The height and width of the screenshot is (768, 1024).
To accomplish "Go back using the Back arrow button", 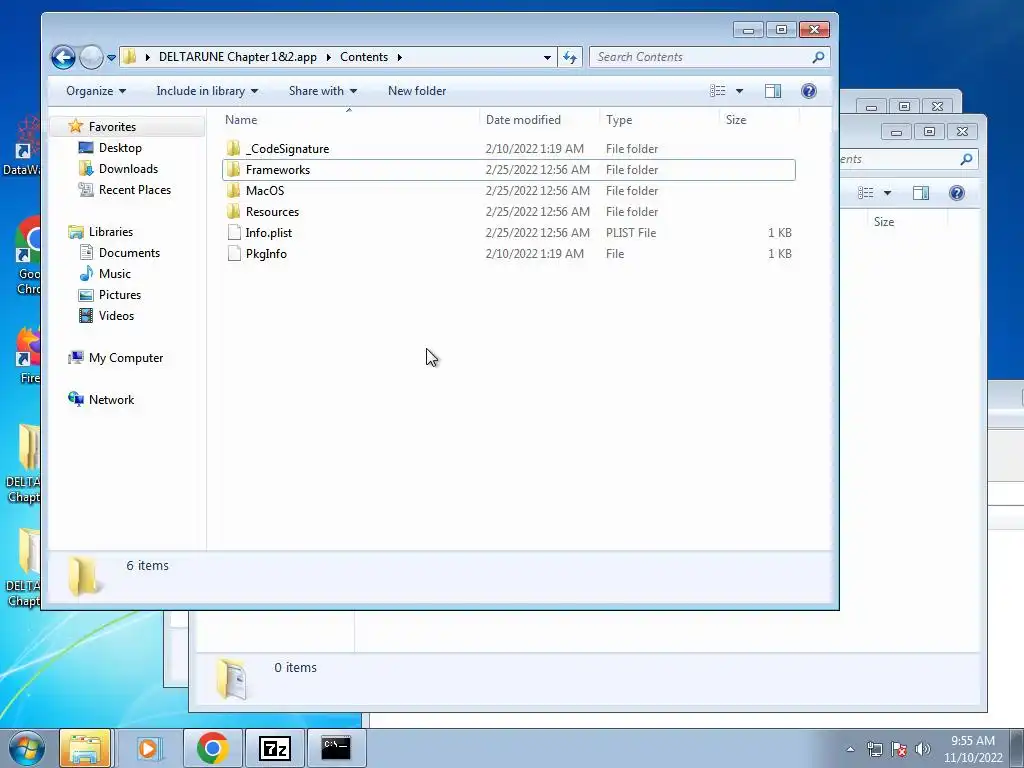I will point(63,57).
